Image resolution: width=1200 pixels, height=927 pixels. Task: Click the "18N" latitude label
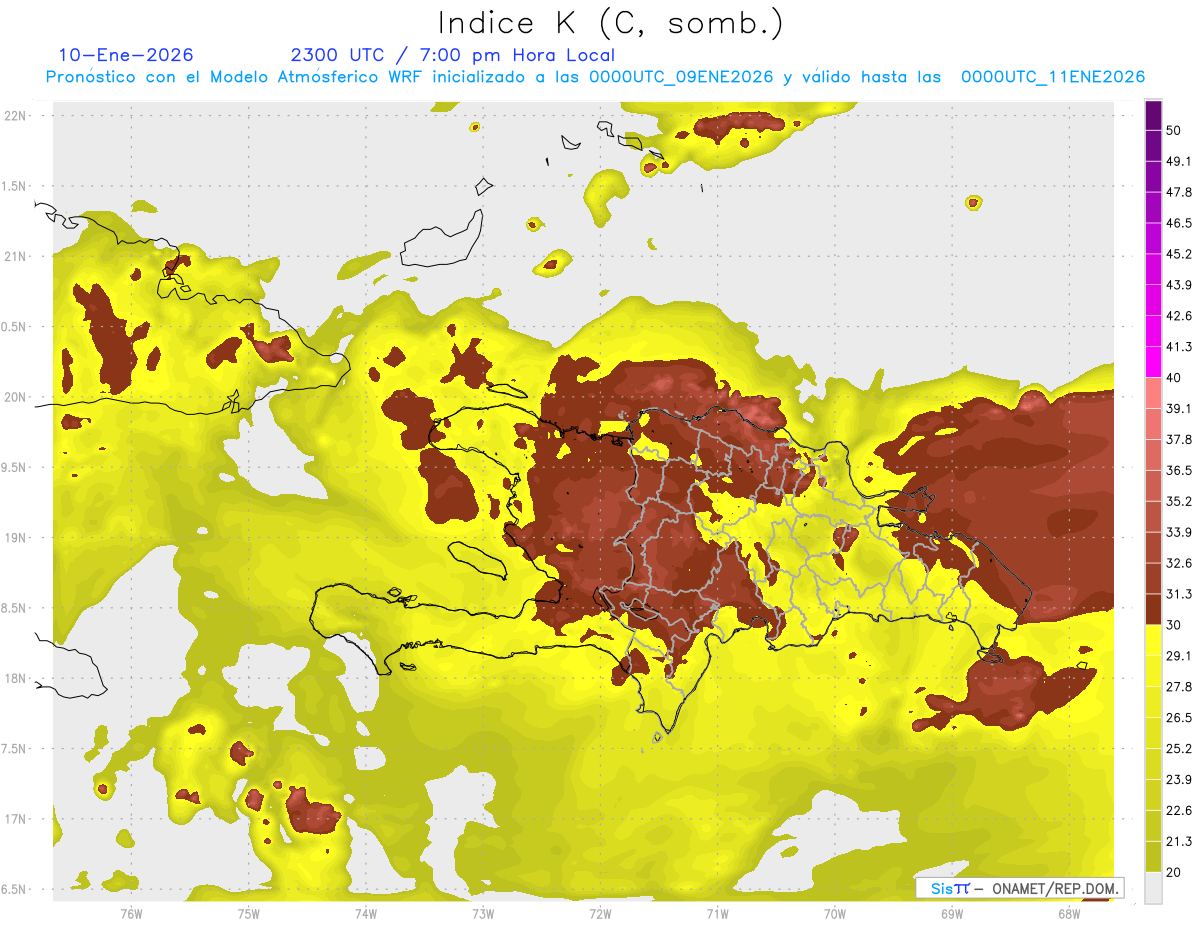(17, 679)
